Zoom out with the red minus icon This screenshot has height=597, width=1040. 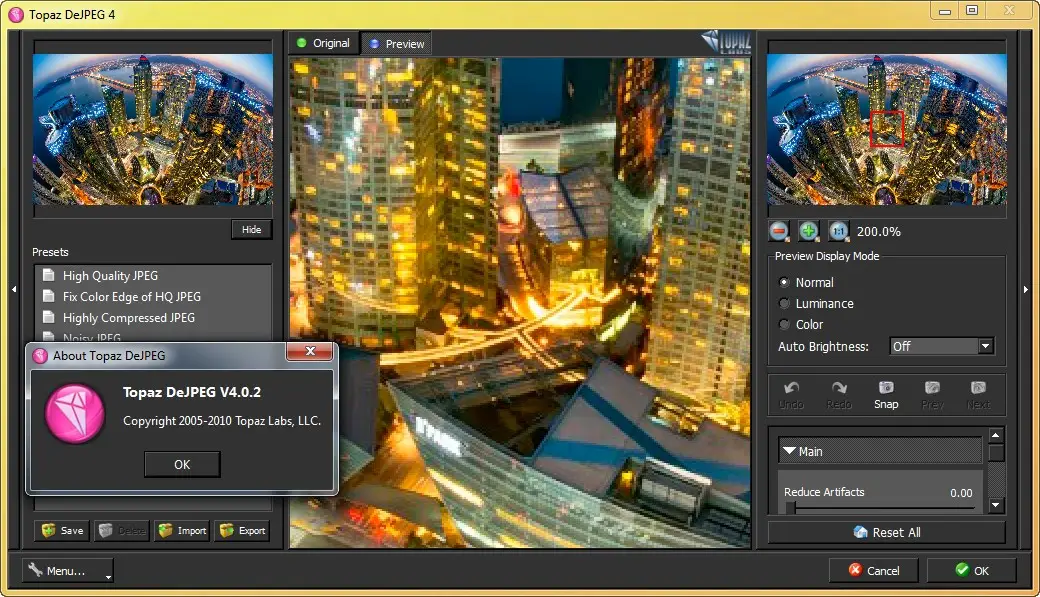tap(779, 231)
